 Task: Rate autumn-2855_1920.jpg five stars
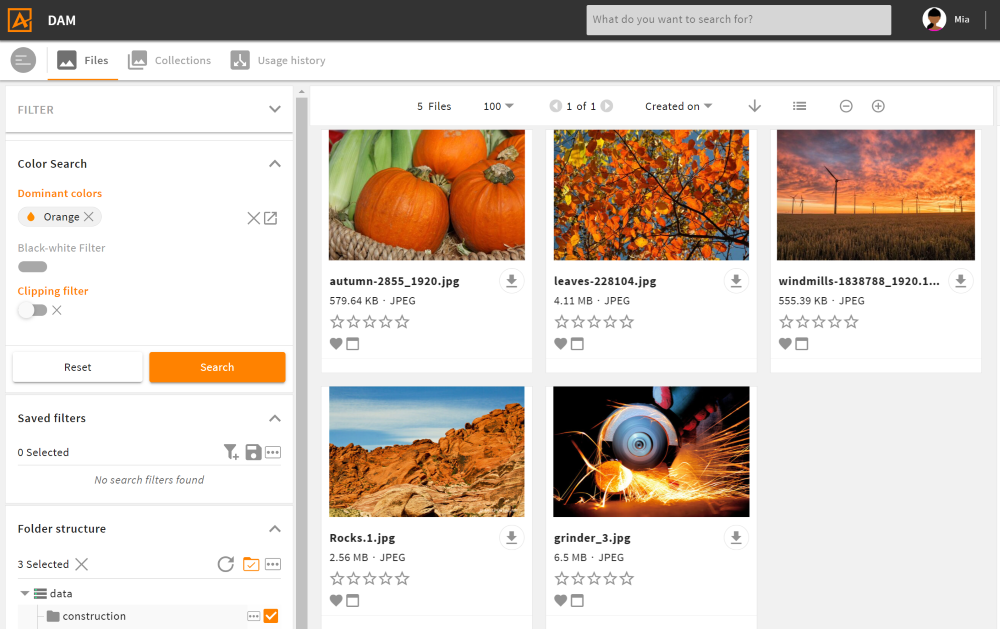(x=402, y=322)
